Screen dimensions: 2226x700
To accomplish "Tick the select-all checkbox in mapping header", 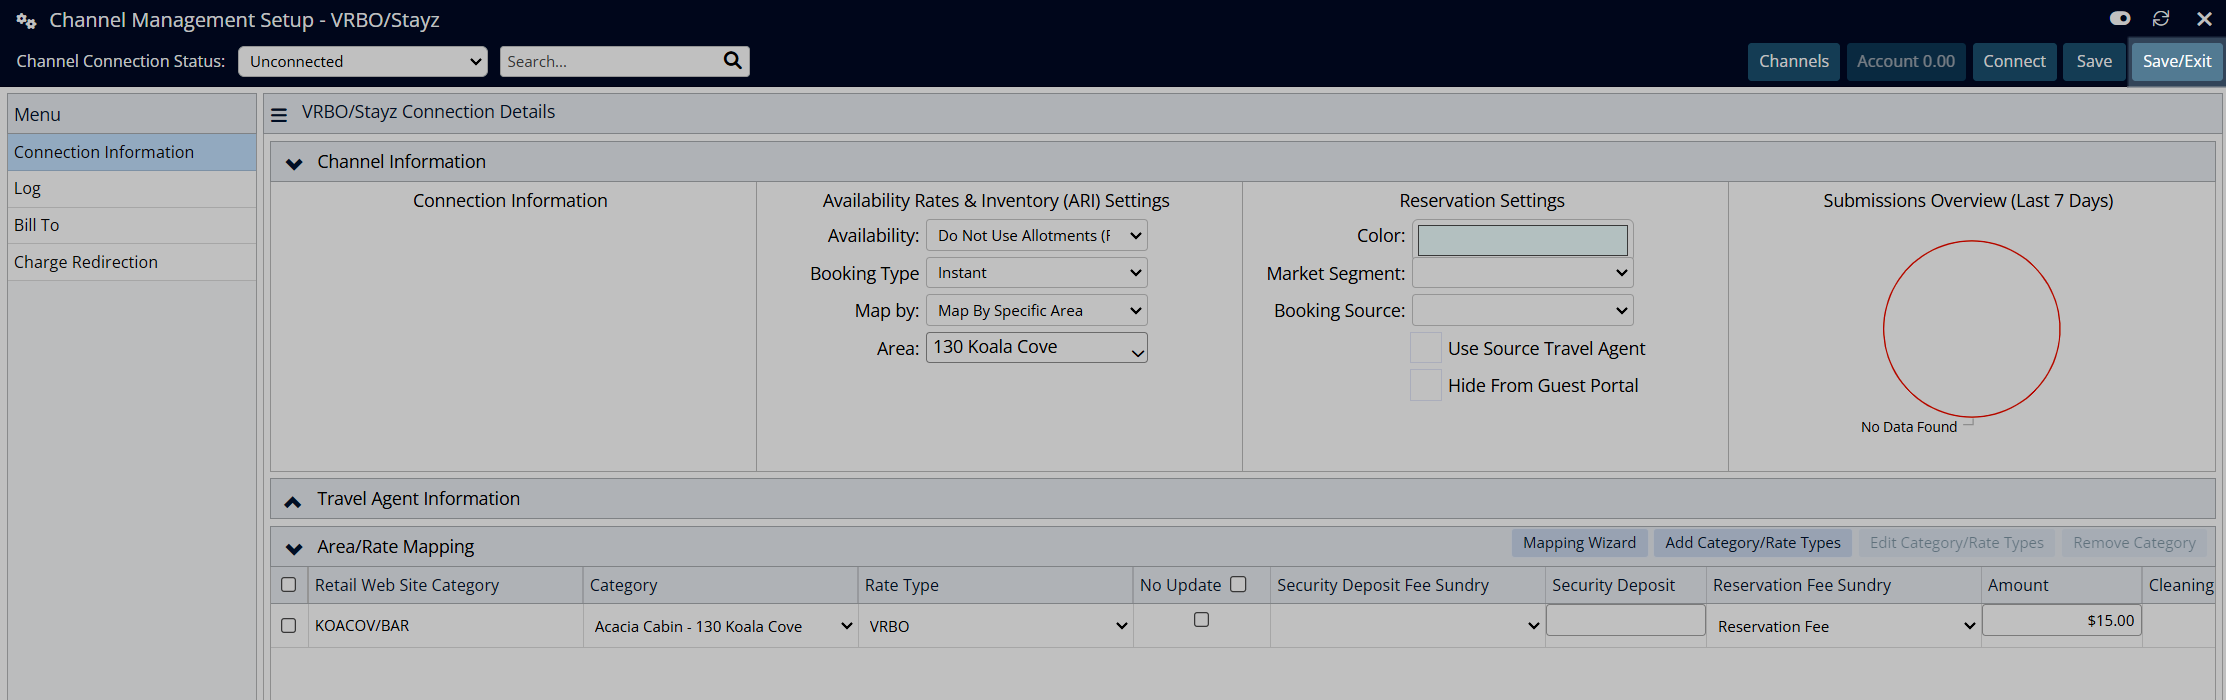I will click(289, 585).
